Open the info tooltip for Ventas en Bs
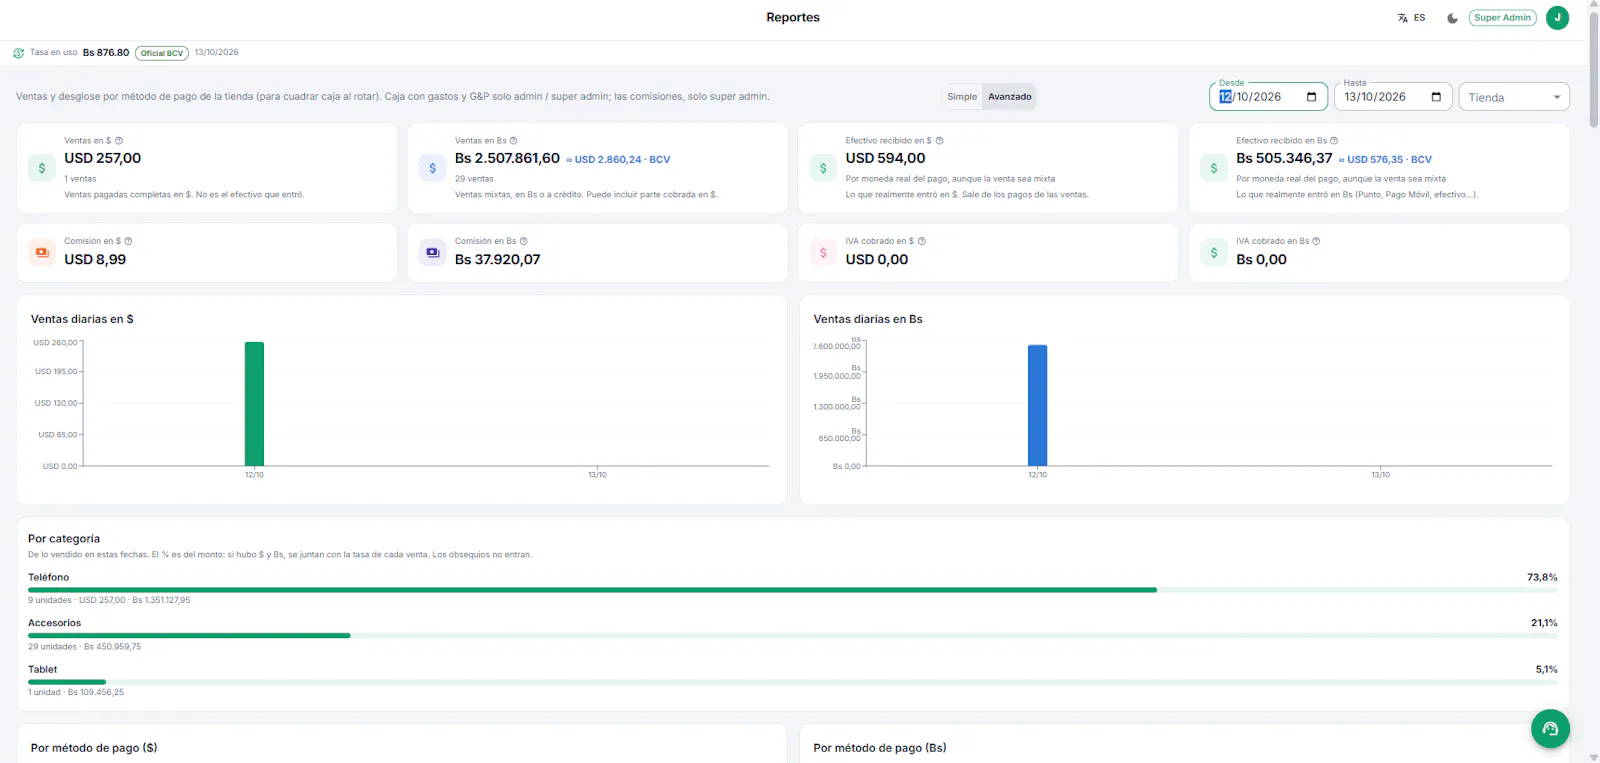1600x763 pixels. pyautogui.click(x=514, y=141)
